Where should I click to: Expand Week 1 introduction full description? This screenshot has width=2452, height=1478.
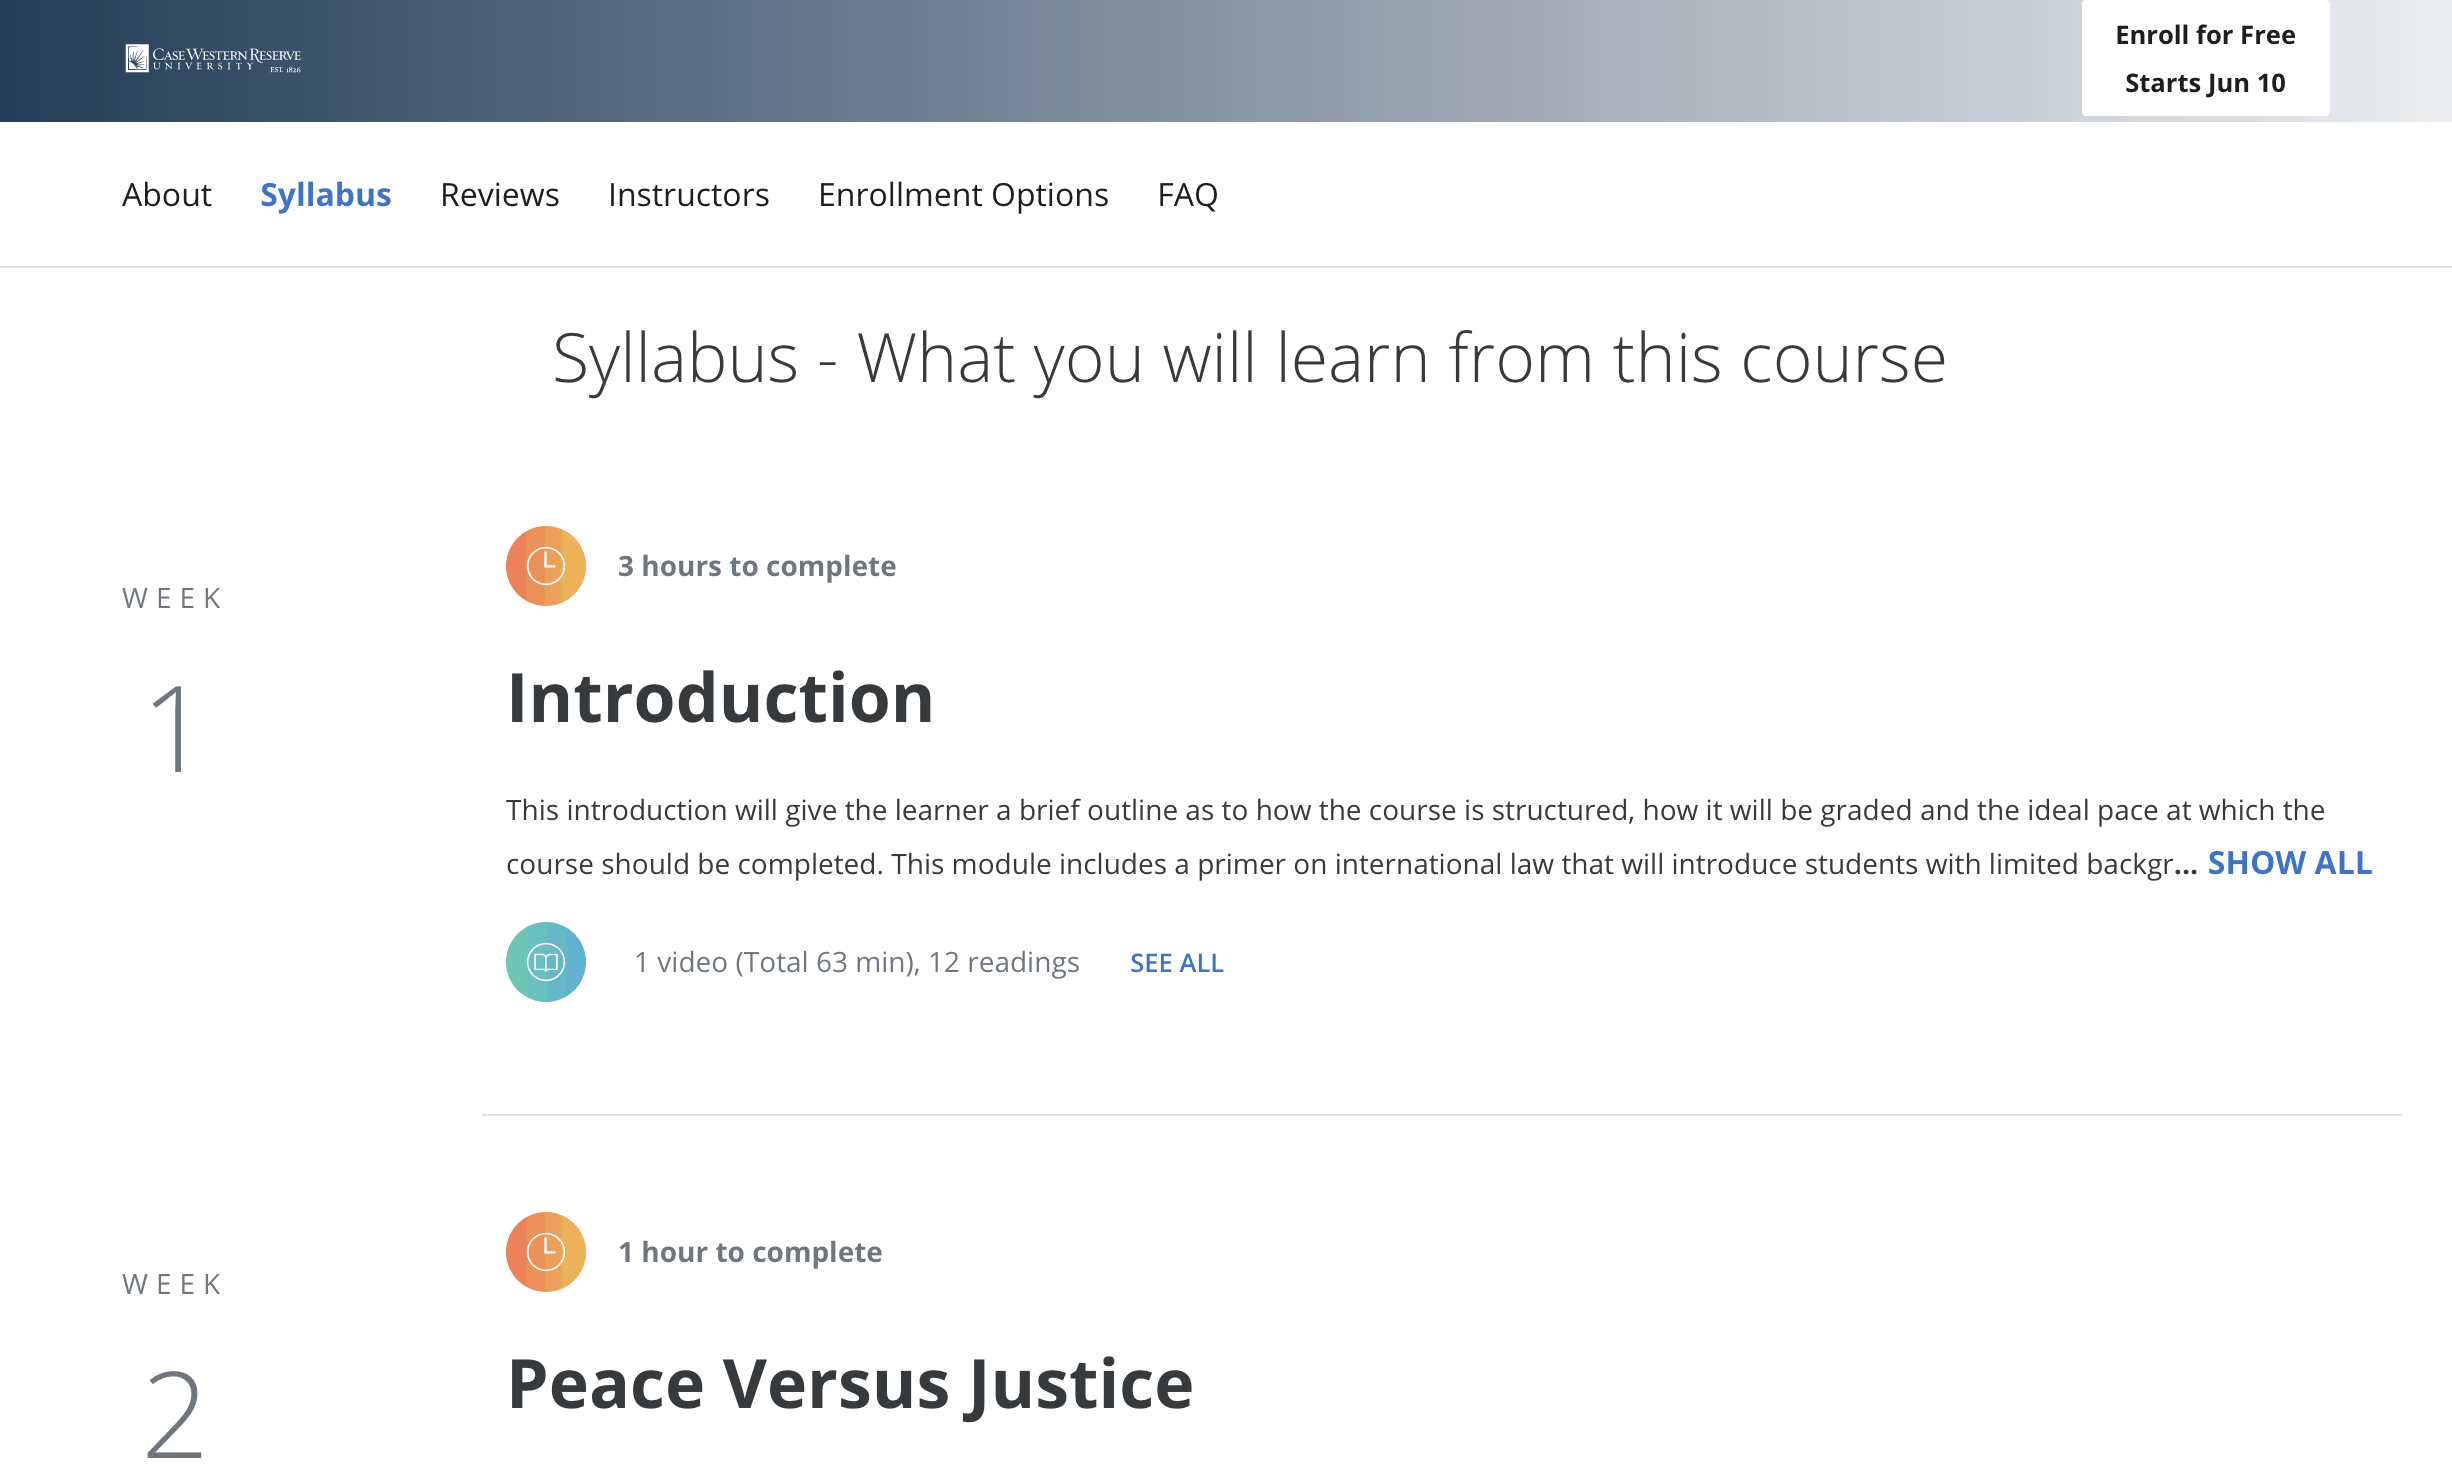pyautogui.click(x=2289, y=860)
